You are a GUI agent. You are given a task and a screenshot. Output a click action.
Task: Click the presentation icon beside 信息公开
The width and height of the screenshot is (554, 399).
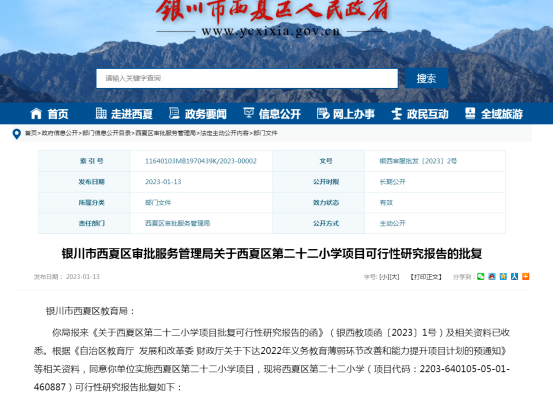[249, 113]
